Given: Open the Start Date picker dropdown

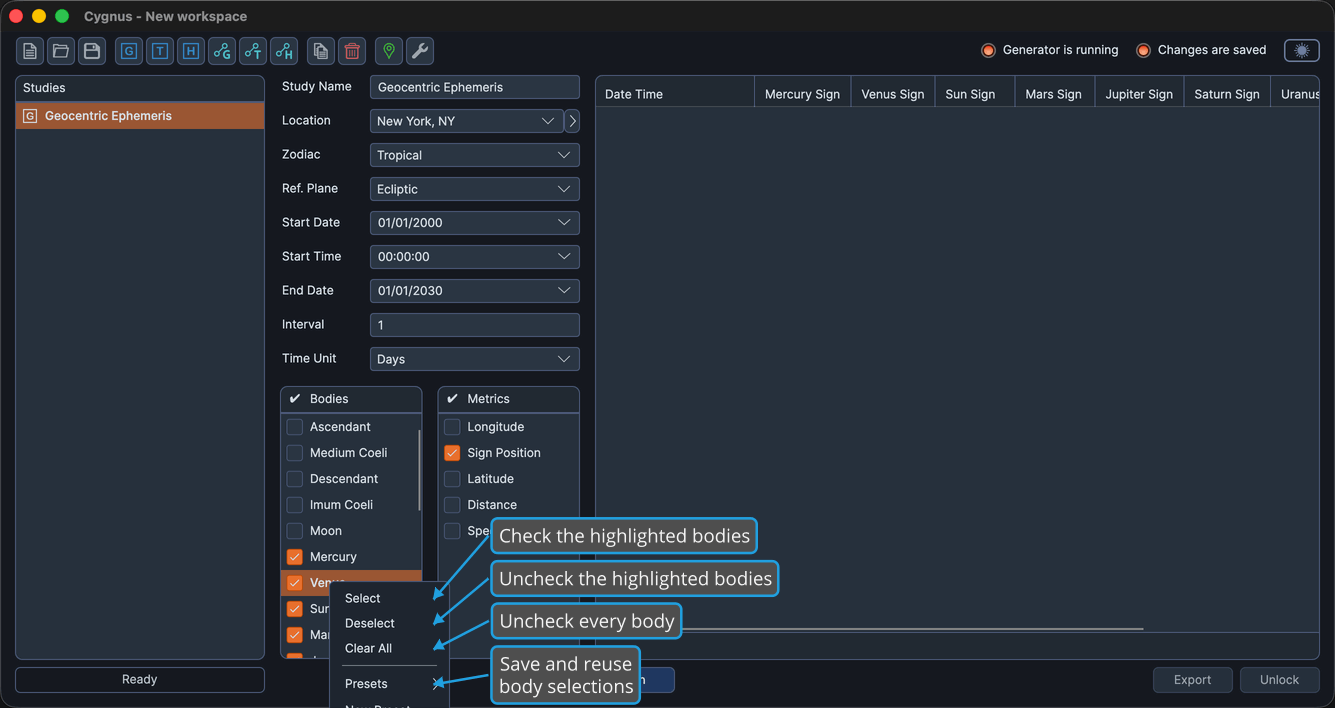Looking at the screenshot, I should pos(474,223).
